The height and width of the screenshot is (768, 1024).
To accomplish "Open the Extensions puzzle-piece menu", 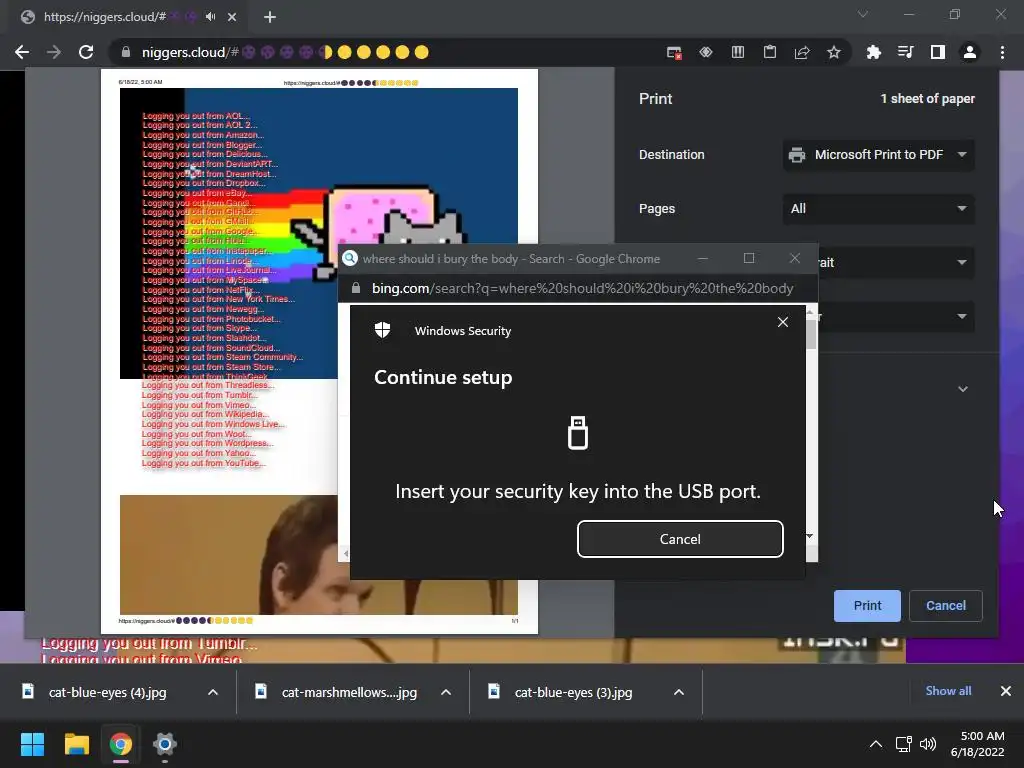I will (x=873, y=52).
